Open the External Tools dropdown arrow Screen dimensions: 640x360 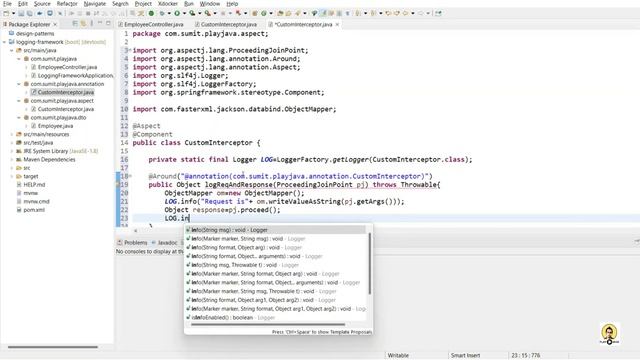click(215, 13)
